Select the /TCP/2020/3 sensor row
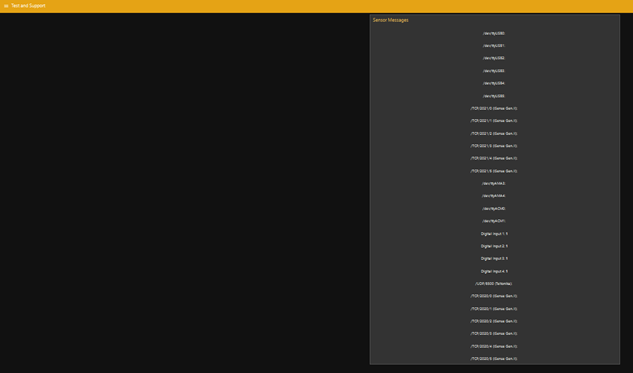The height and width of the screenshot is (373, 633). point(494,334)
